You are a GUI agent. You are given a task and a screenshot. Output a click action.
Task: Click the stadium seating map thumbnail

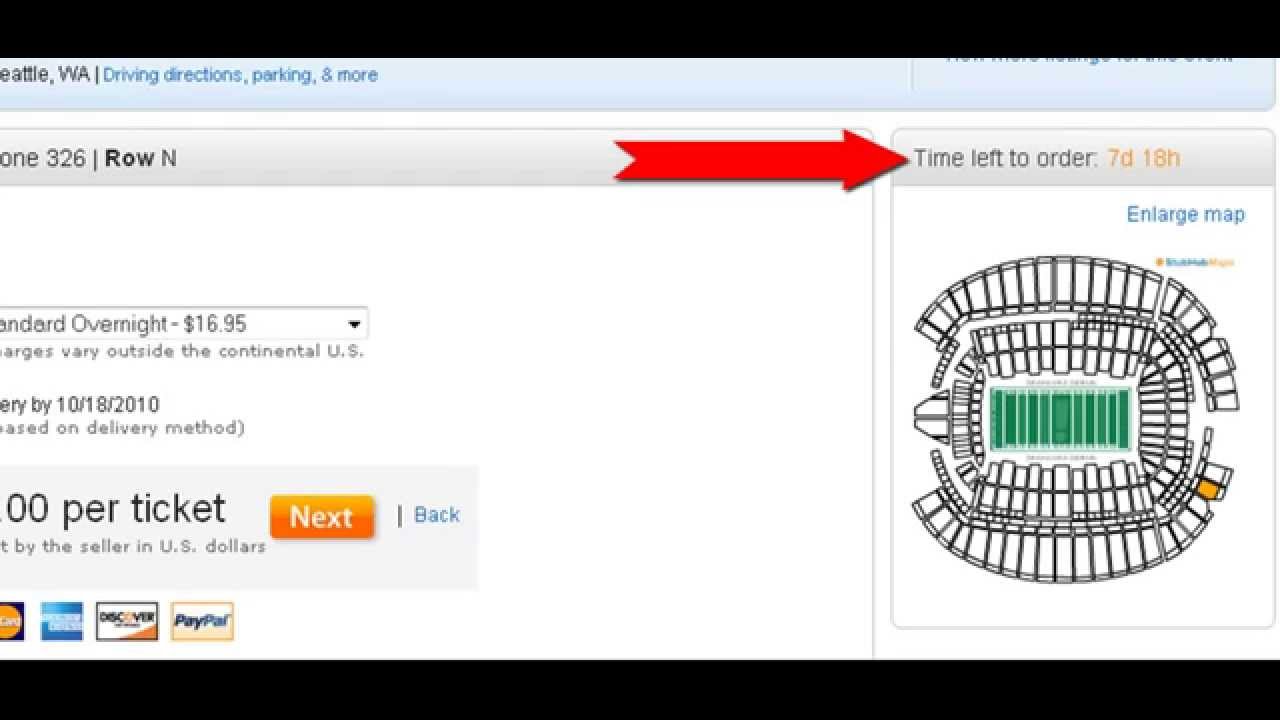tap(1077, 419)
